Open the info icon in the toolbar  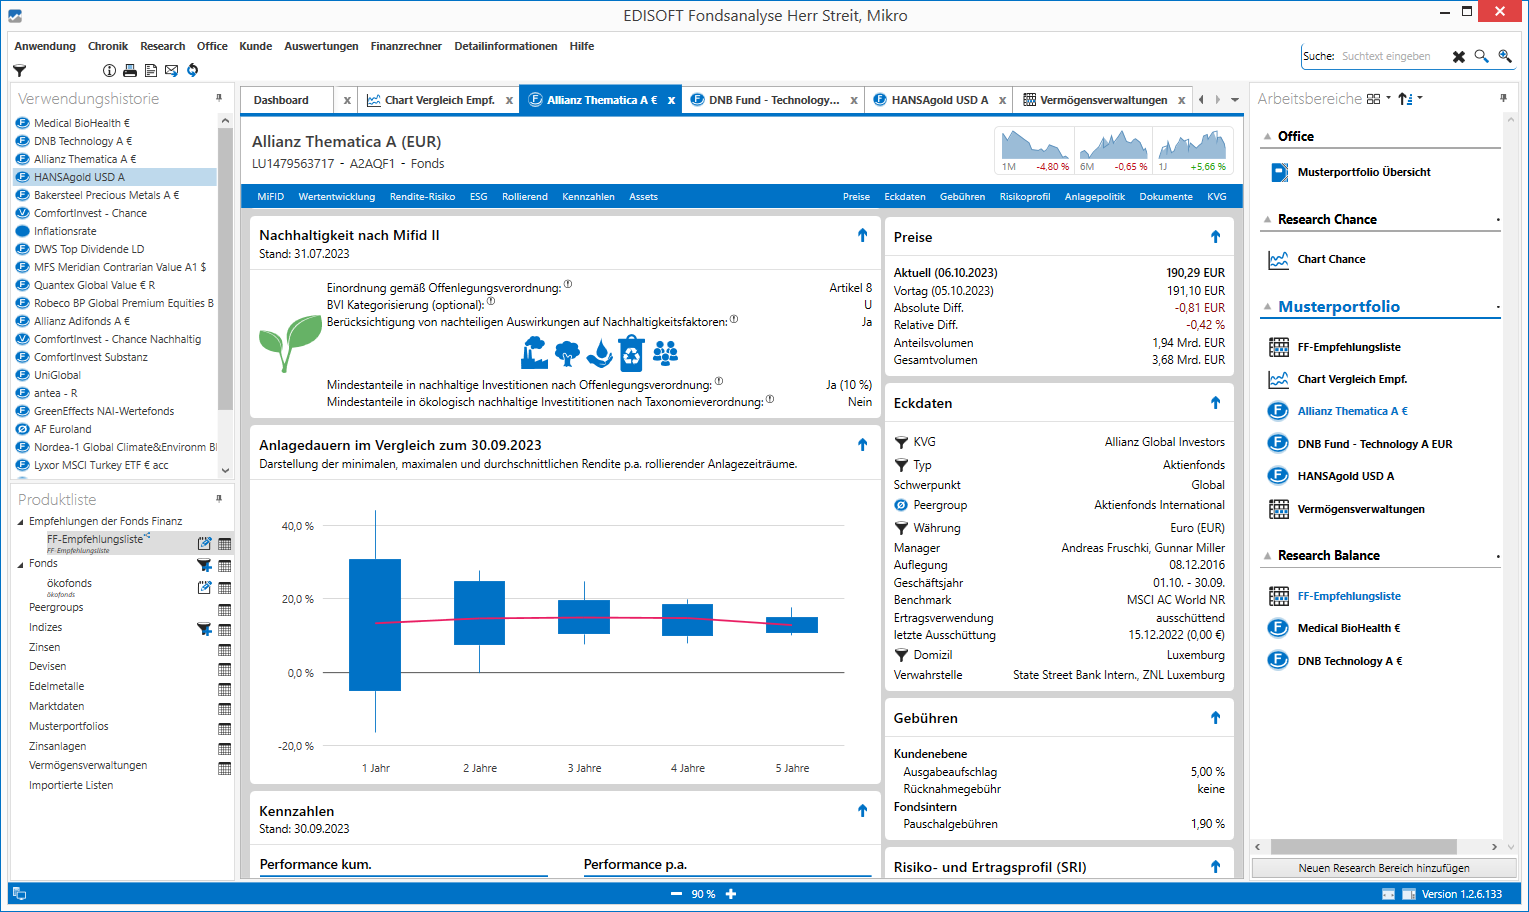[109, 71]
